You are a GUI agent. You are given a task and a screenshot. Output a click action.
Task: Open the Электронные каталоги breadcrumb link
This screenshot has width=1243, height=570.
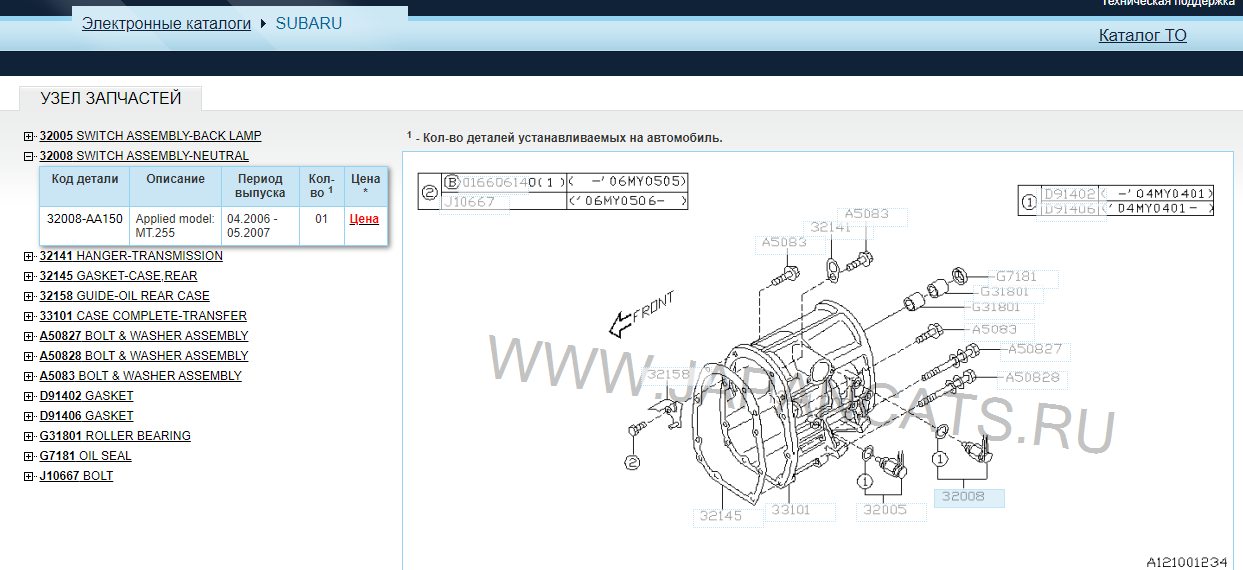tap(166, 23)
